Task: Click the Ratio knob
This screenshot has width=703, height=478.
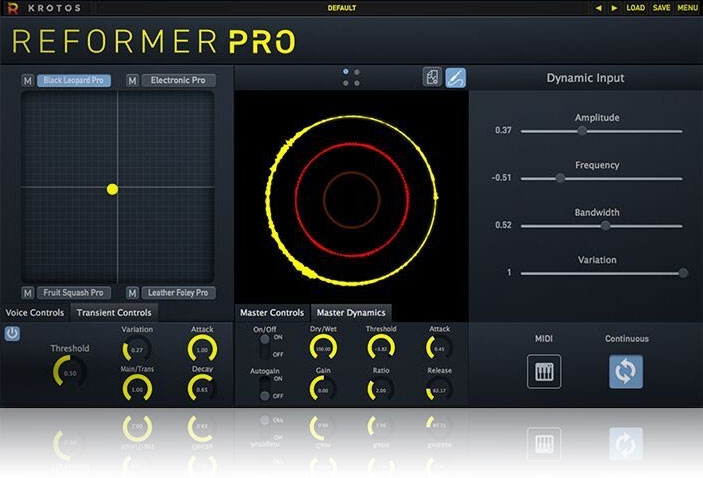Action: point(381,390)
